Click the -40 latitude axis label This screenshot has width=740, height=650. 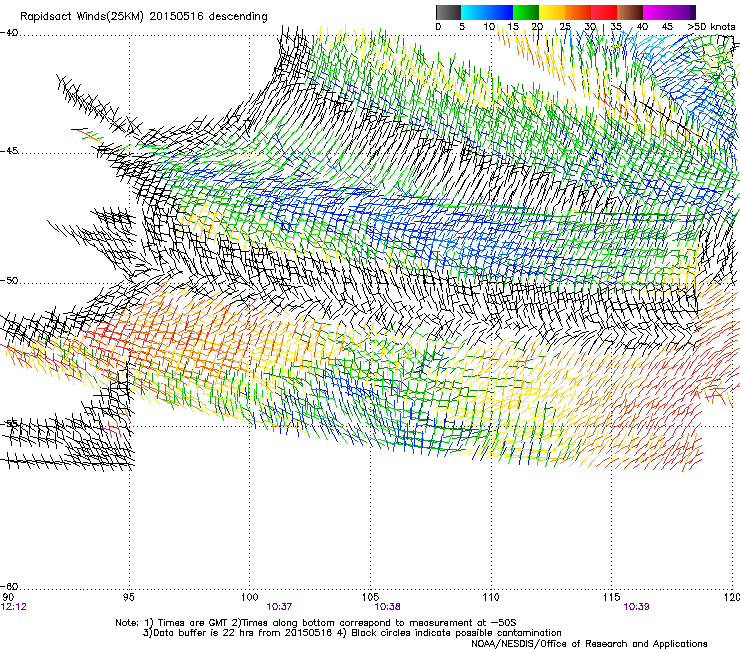click(x=9, y=33)
